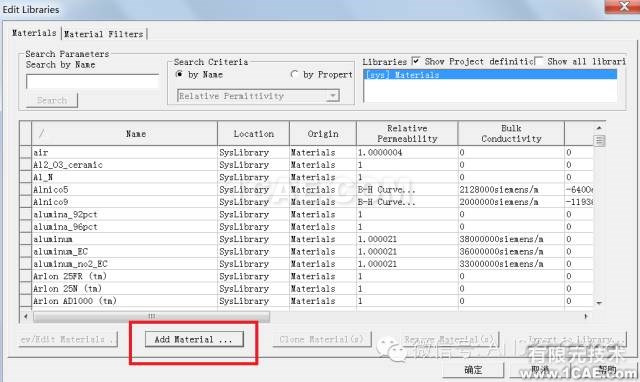Screen dimensions: 640x382
Task: Open B-H Curve for Alnico5
Action: click(386, 189)
